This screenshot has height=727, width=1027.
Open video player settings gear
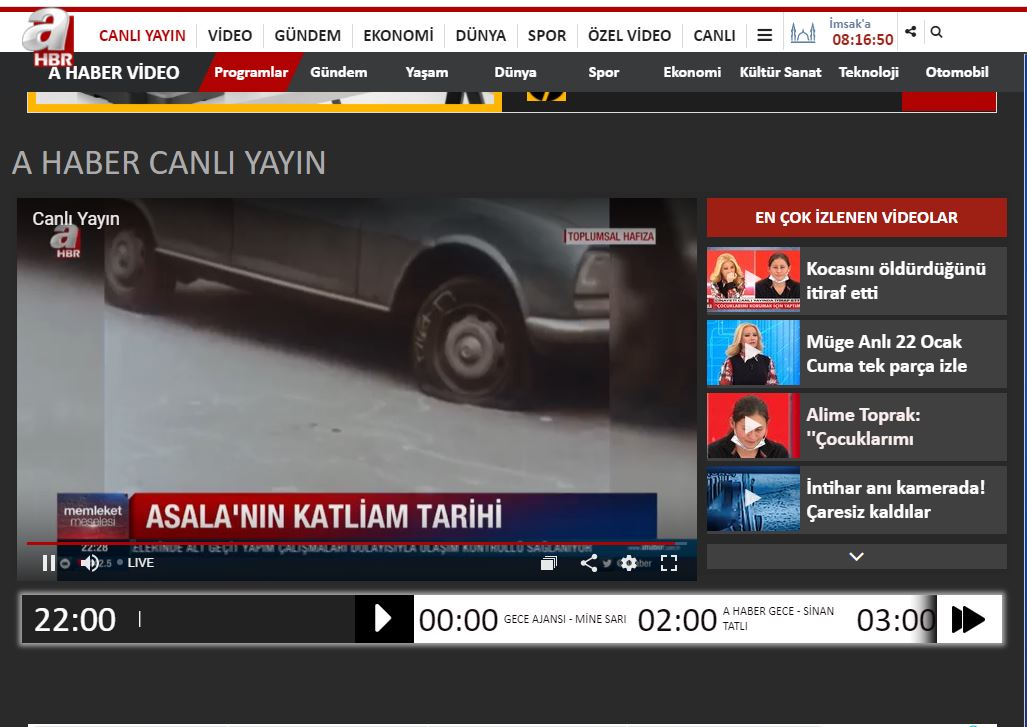coord(629,563)
